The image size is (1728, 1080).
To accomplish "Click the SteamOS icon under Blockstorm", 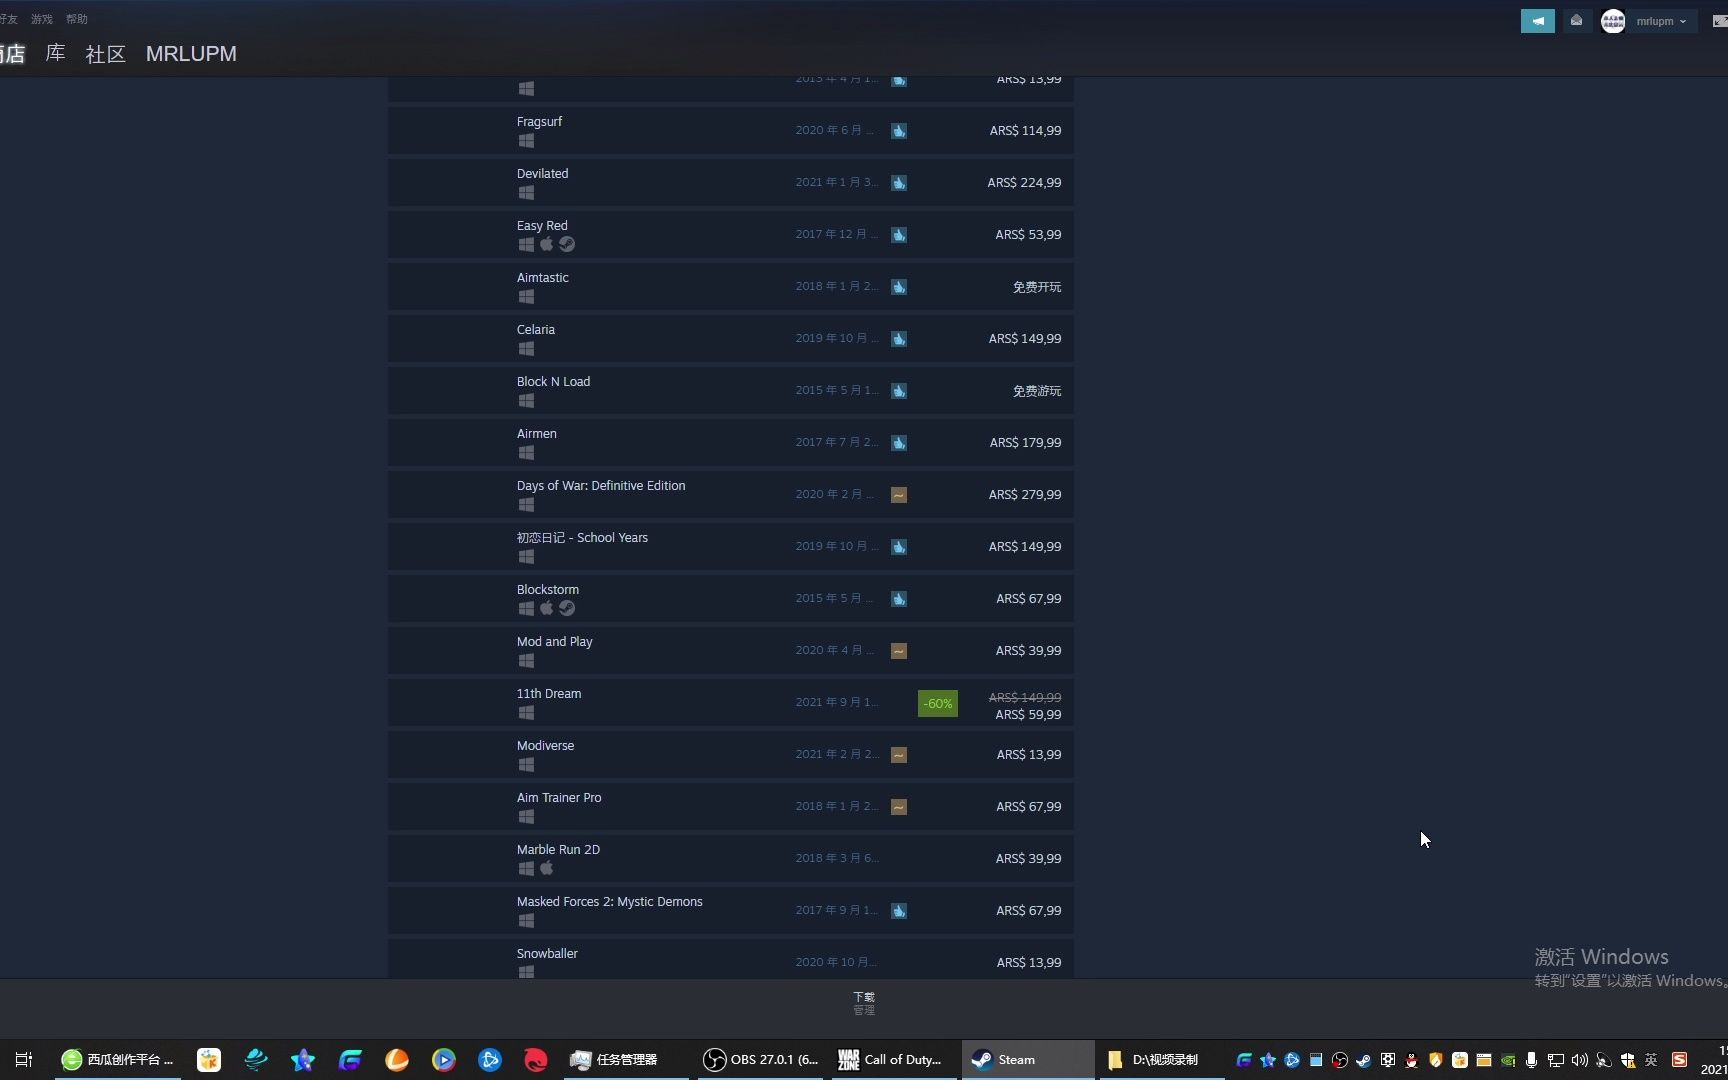I will tap(567, 608).
